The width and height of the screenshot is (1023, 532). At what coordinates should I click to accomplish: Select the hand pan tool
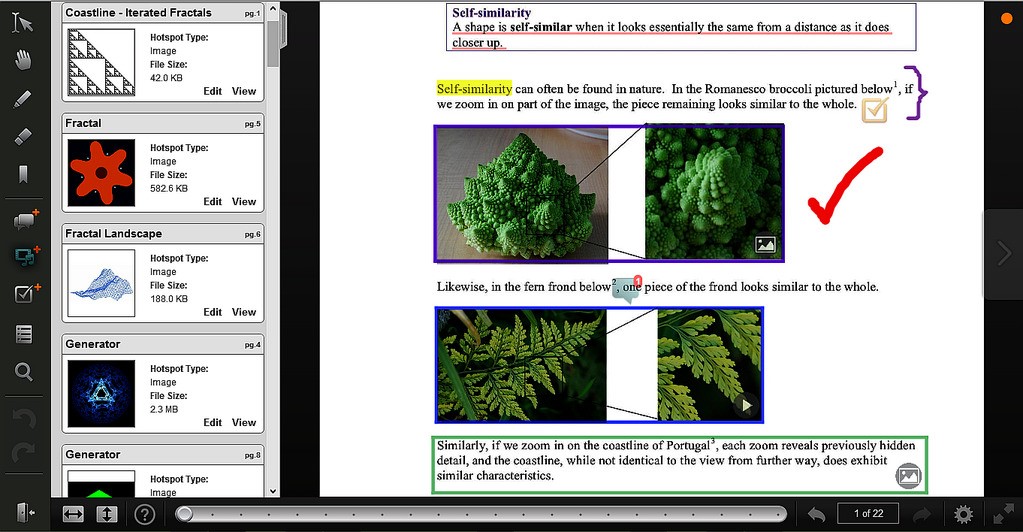pyautogui.click(x=24, y=60)
